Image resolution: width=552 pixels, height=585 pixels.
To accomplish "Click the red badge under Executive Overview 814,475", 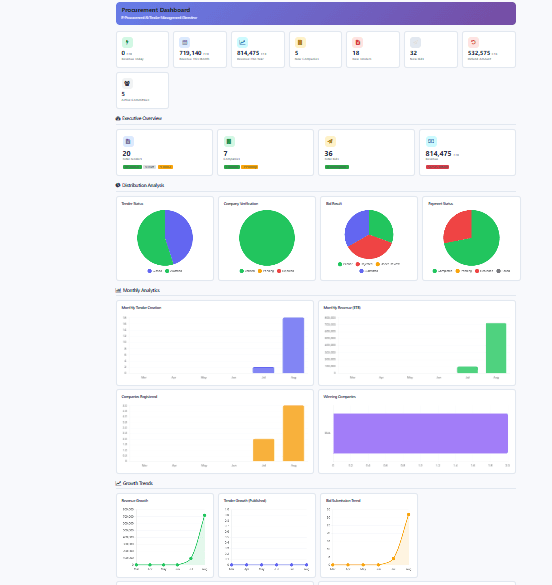I will [437, 167].
